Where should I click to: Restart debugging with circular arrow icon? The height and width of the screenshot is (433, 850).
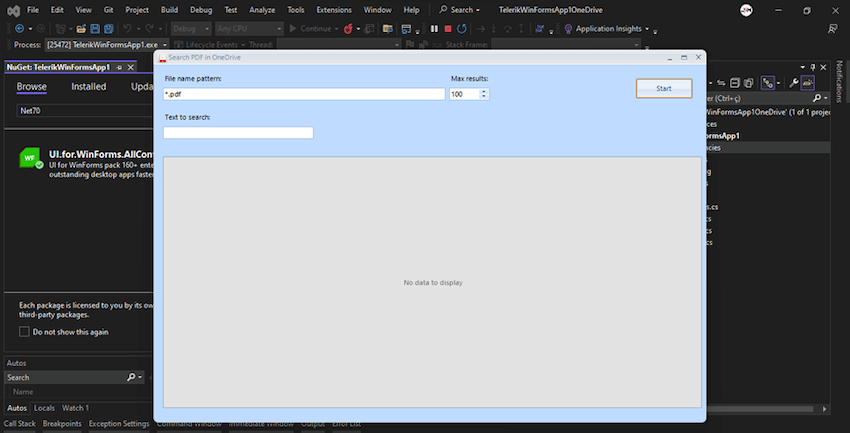click(x=461, y=29)
